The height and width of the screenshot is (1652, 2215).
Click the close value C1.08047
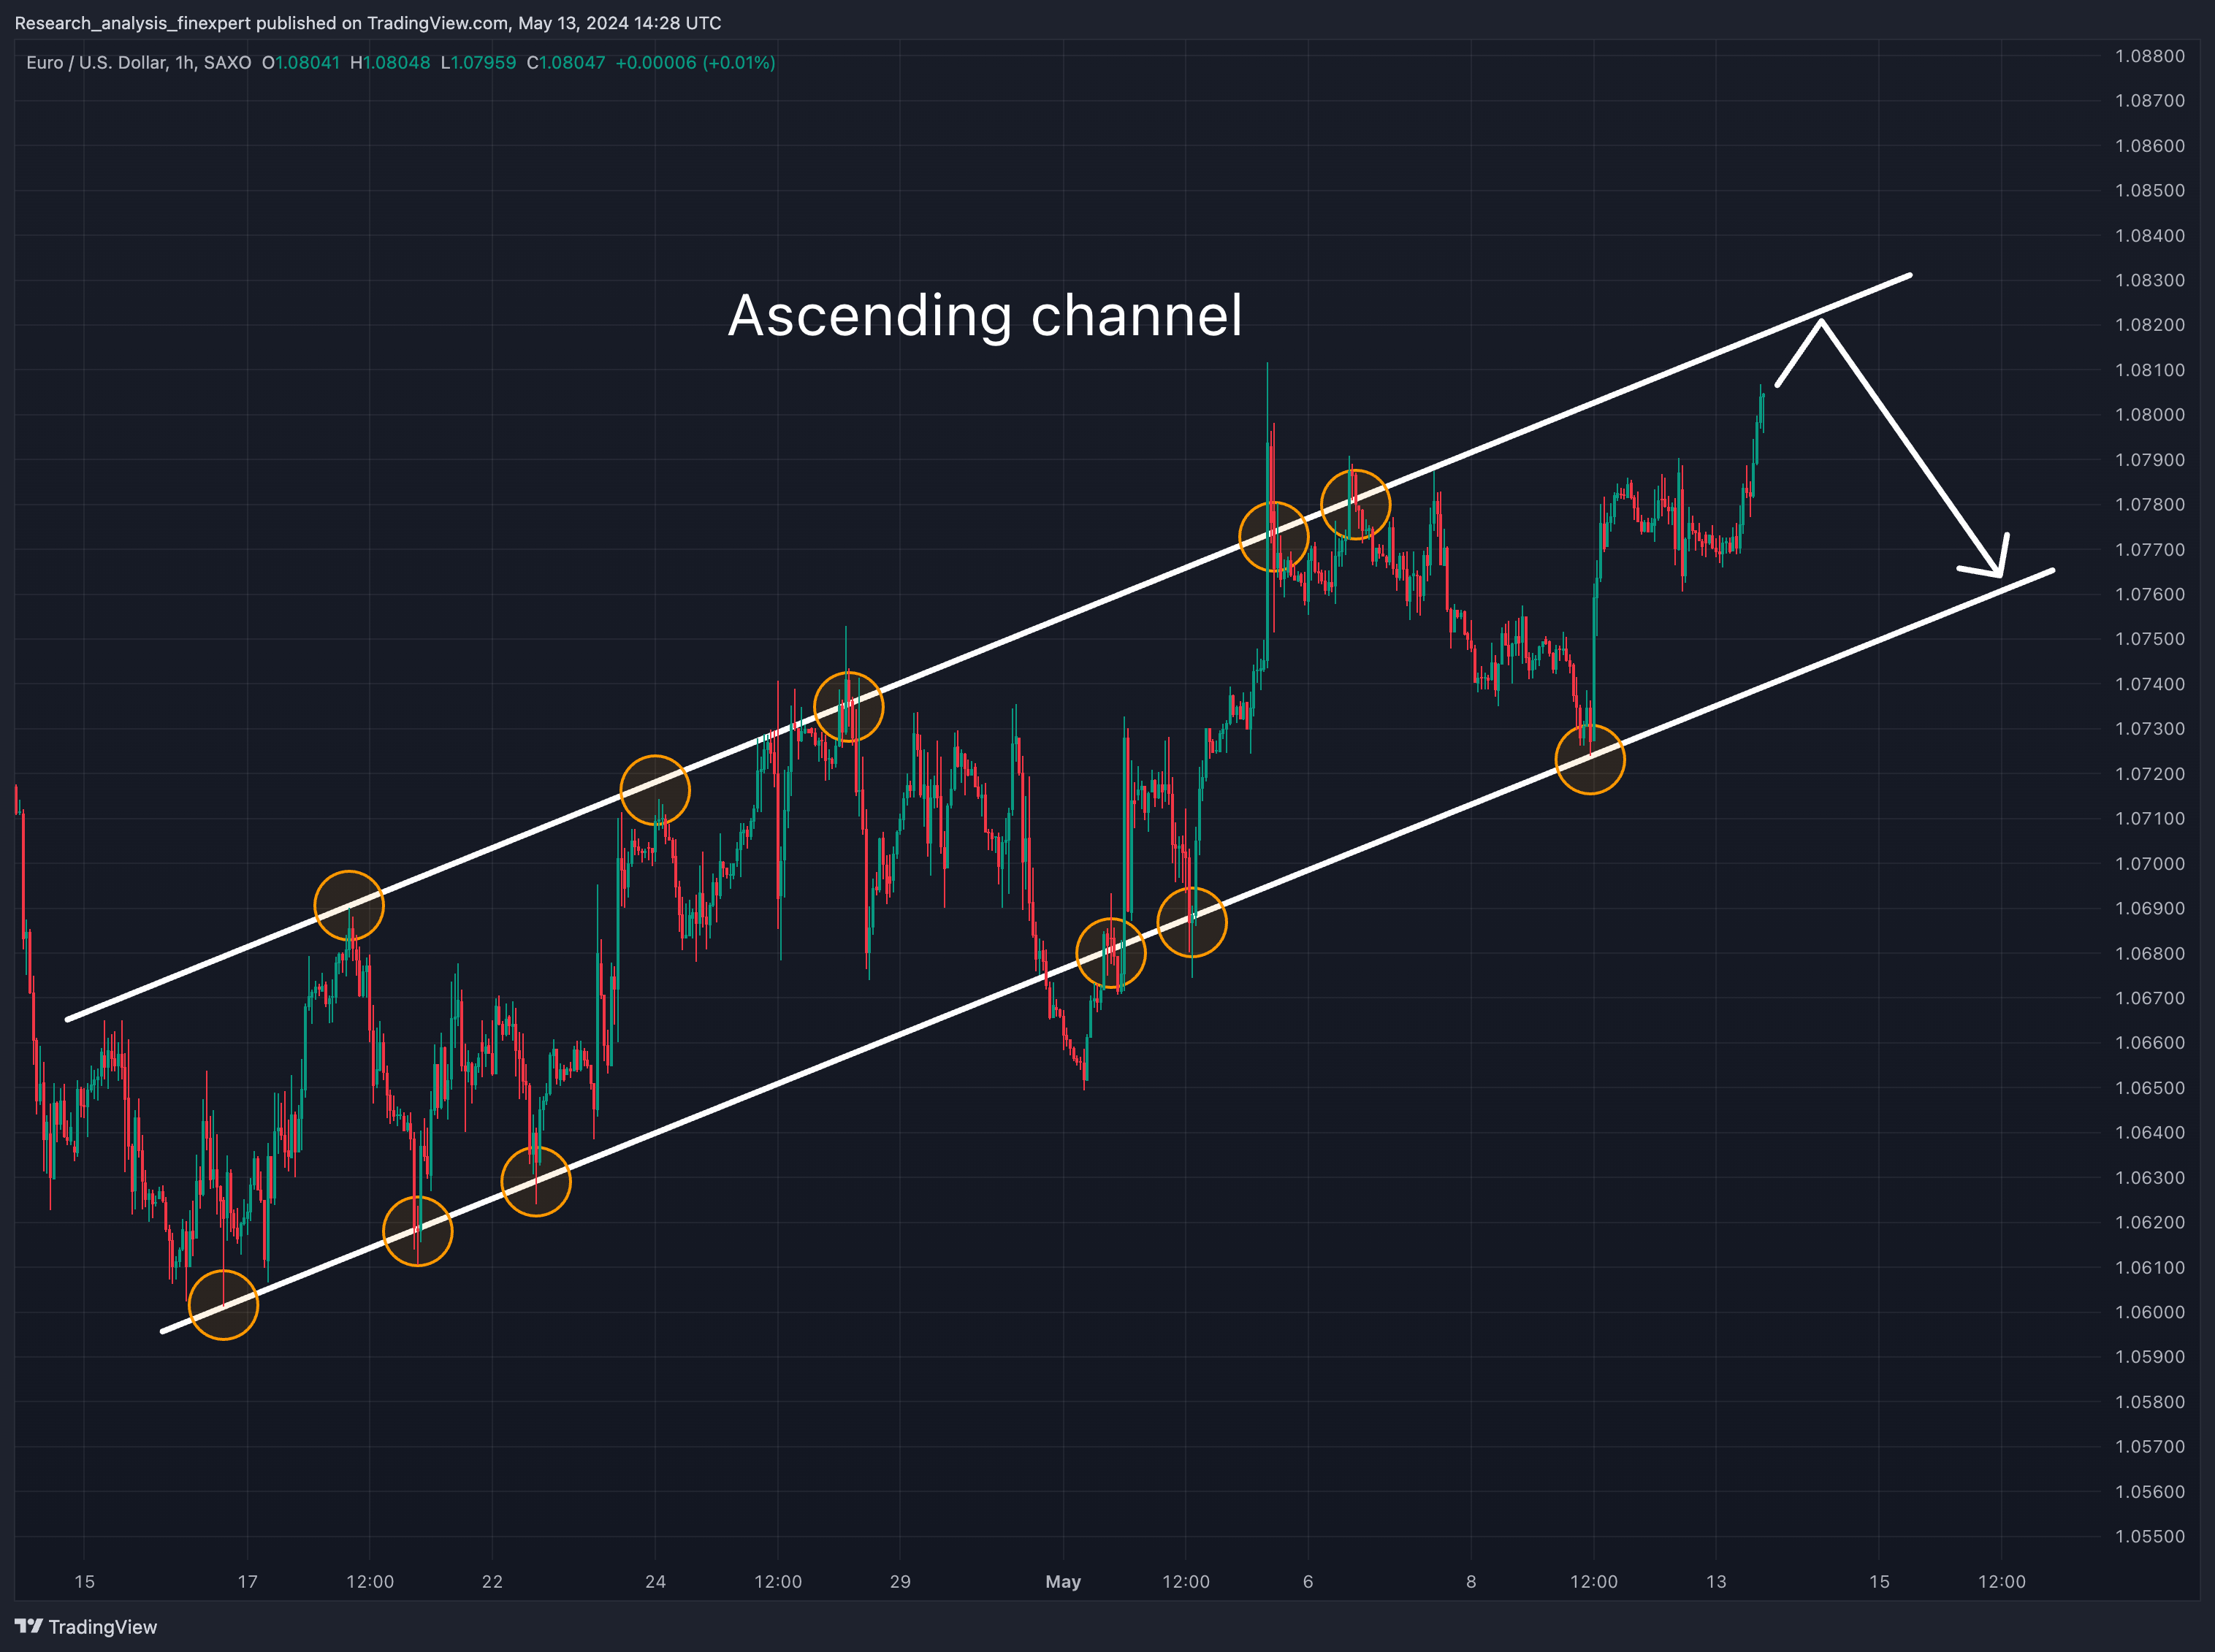[566, 62]
